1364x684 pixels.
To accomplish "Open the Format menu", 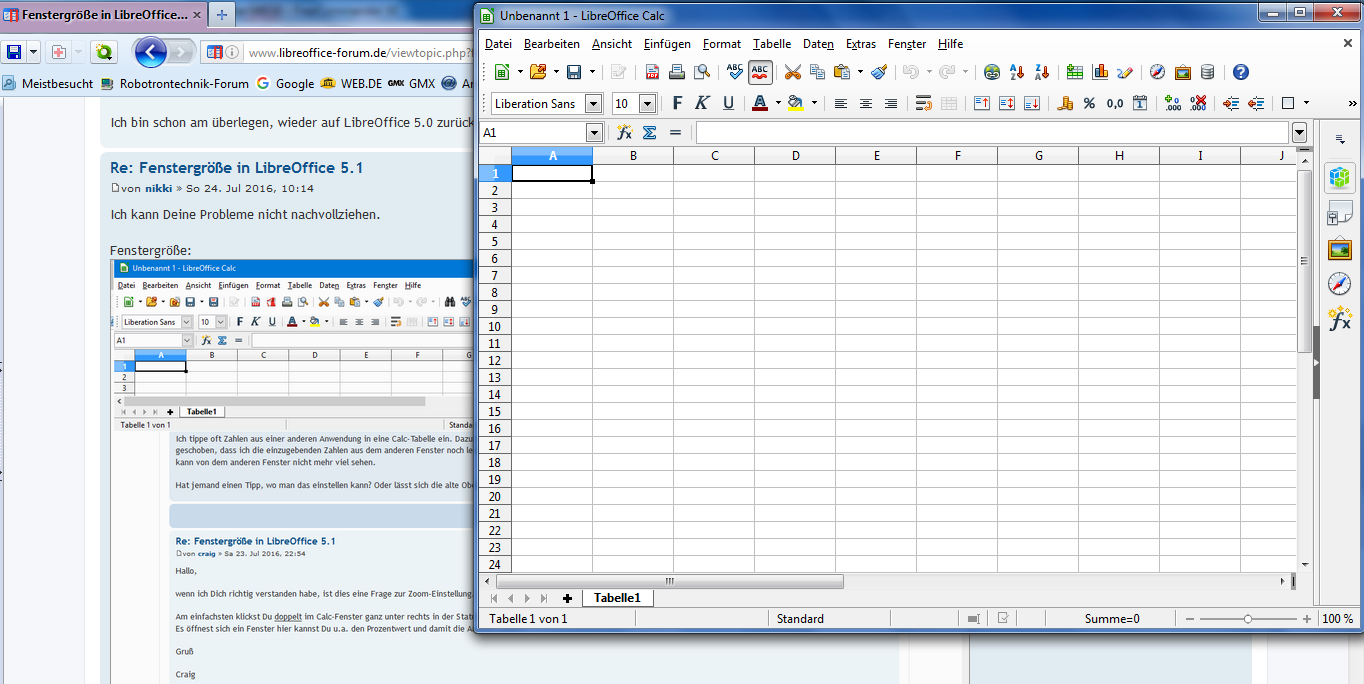I will tap(722, 44).
